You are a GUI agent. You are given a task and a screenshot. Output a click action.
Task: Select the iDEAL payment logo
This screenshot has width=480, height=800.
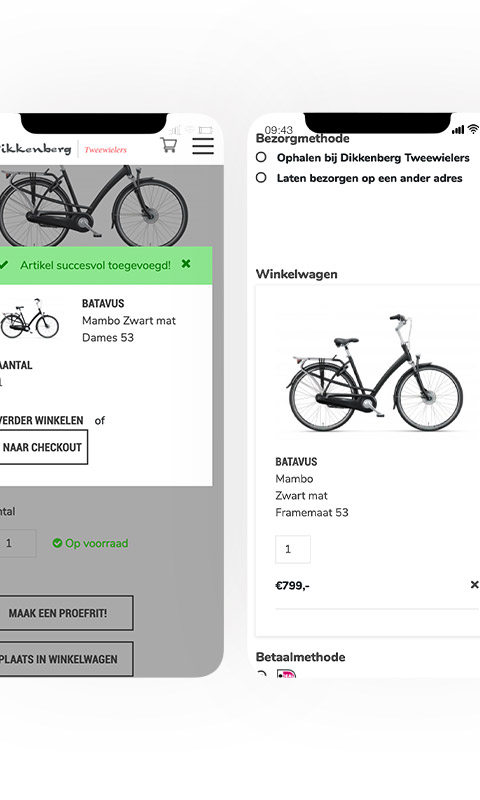point(286,674)
